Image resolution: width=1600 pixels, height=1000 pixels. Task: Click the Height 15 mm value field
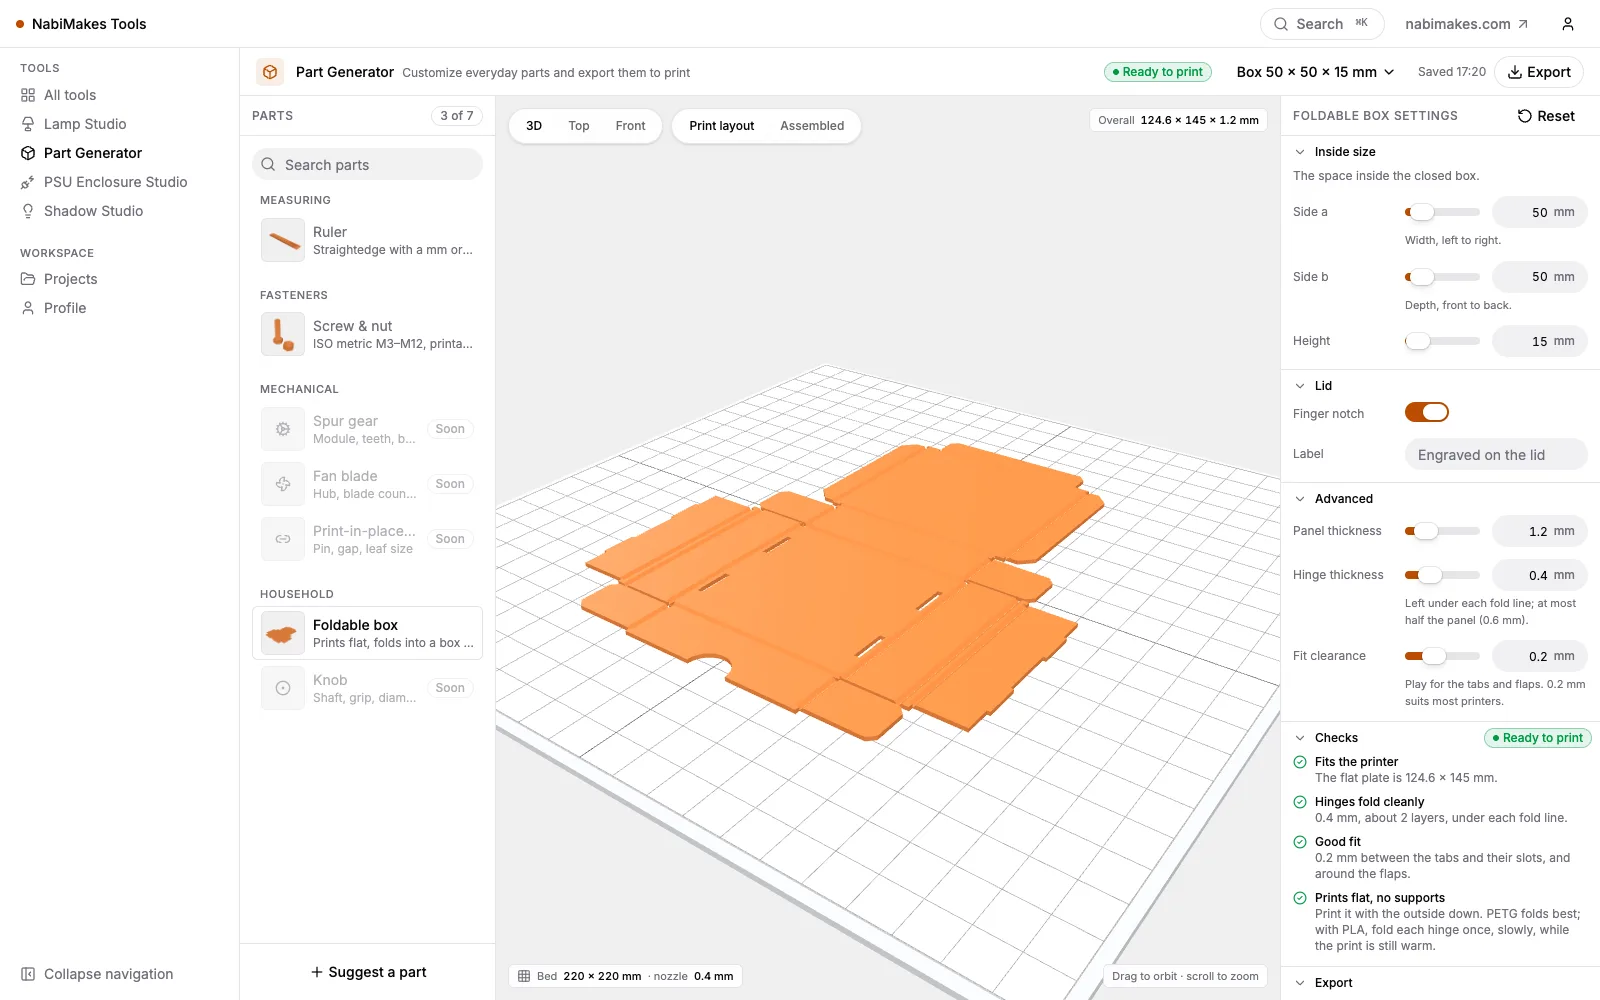click(x=1540, y=341)
